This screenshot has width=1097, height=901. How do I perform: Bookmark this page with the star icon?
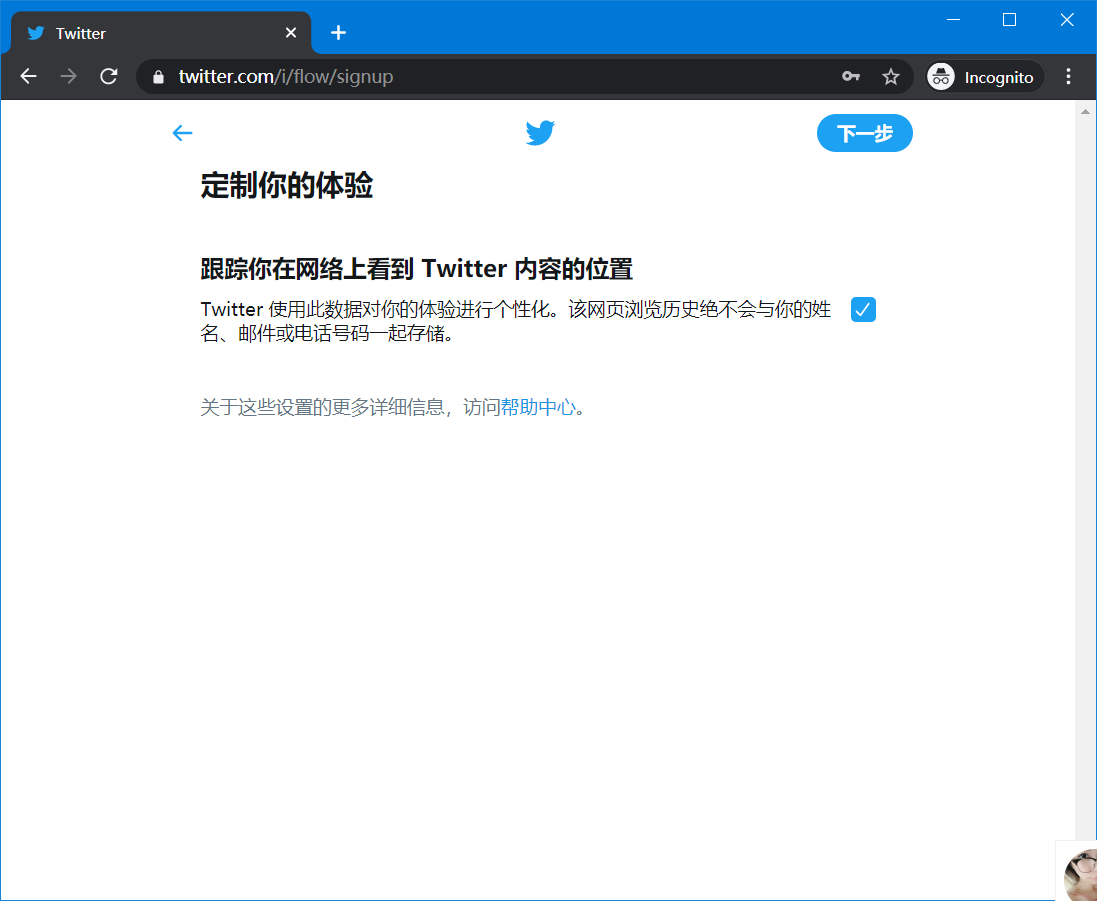[x=891, y=76]
